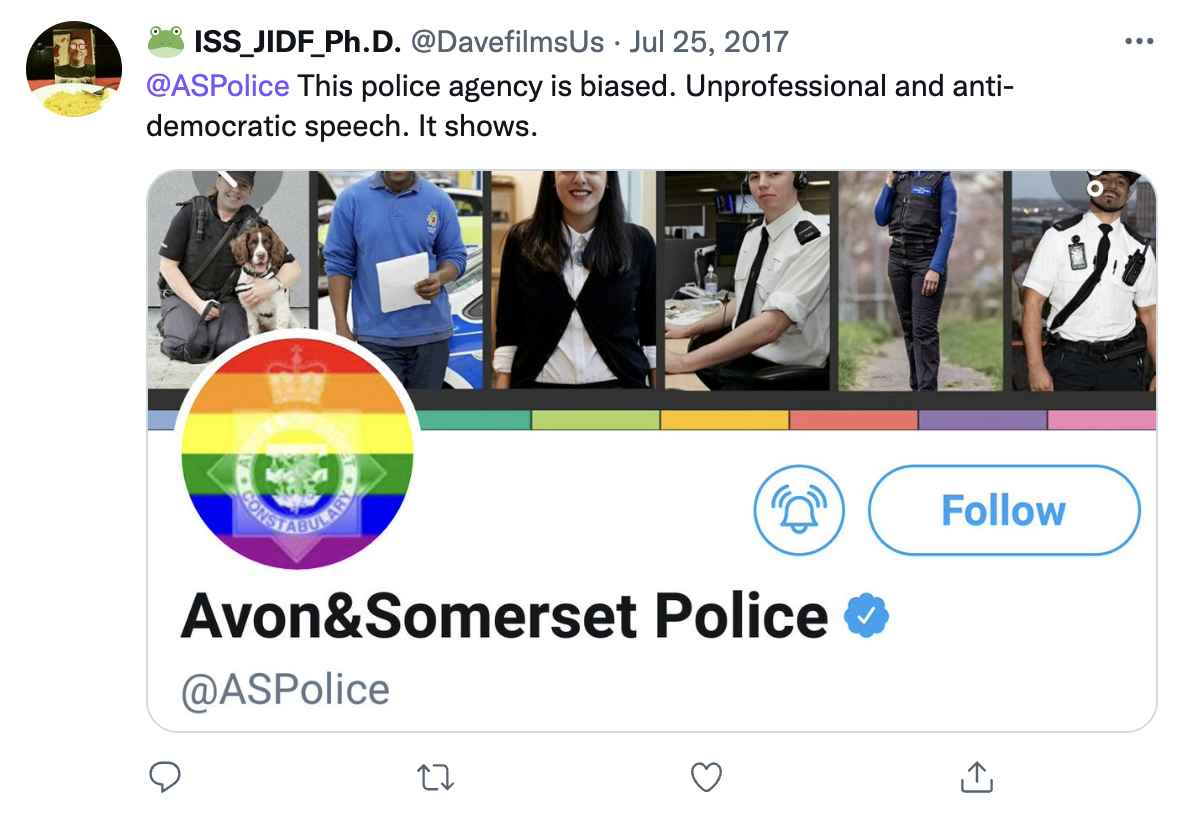Open the @DavefilmsUs handle link
1186x816 pixels.
[x=507, y=42]
